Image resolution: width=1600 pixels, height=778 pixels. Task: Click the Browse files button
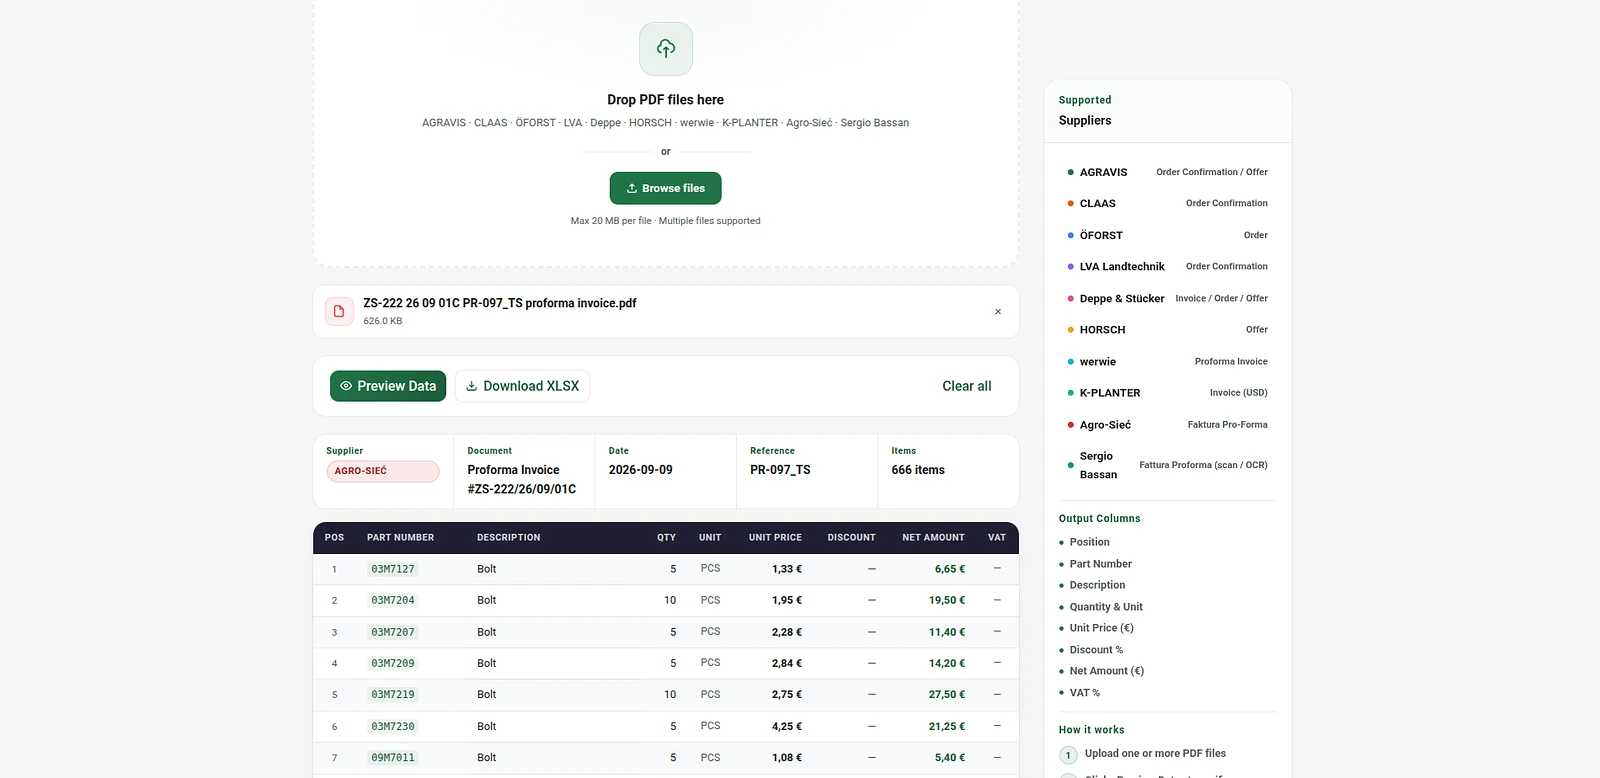[666, 188]
